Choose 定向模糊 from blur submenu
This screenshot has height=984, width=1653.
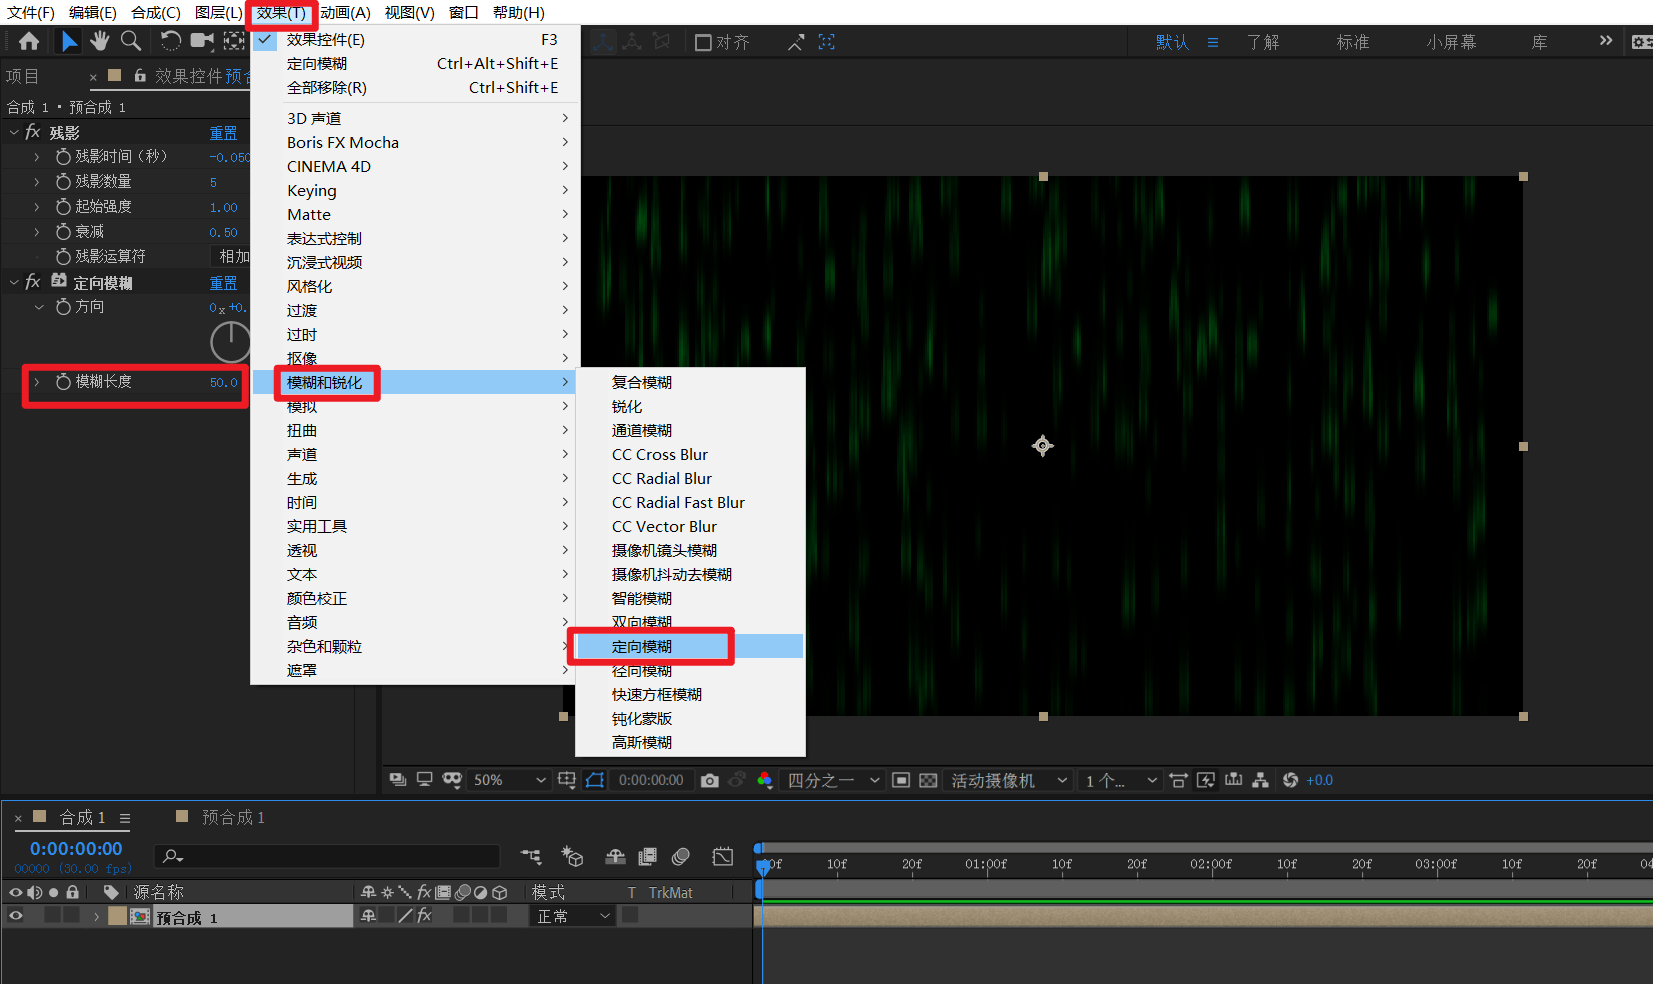click(x=642, y=647)
